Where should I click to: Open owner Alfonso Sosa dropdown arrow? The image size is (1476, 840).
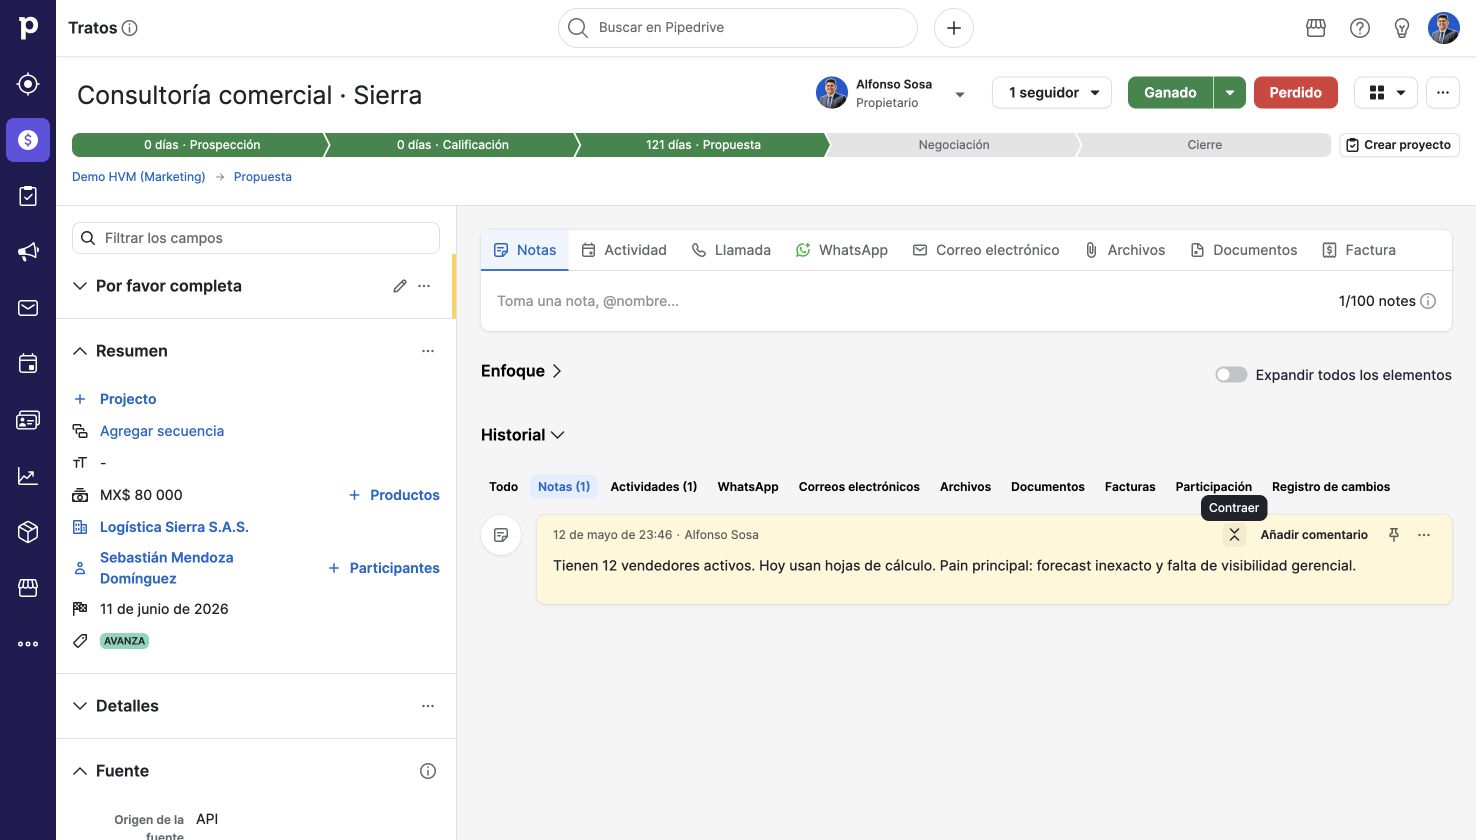(960, 94)
